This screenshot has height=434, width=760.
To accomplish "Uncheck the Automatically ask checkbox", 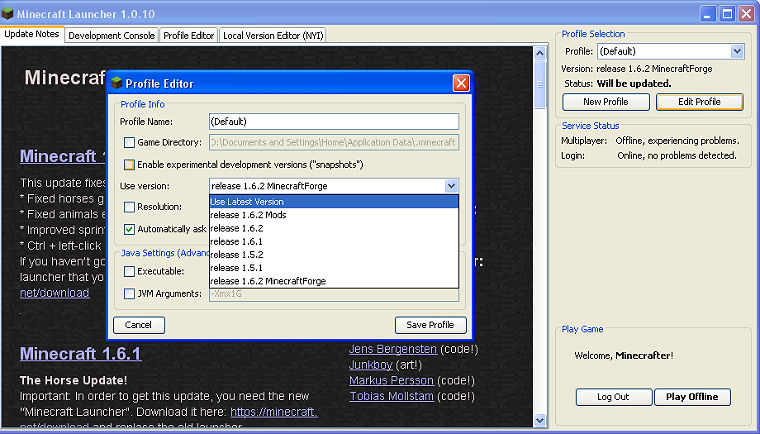I will coord(129,229).
